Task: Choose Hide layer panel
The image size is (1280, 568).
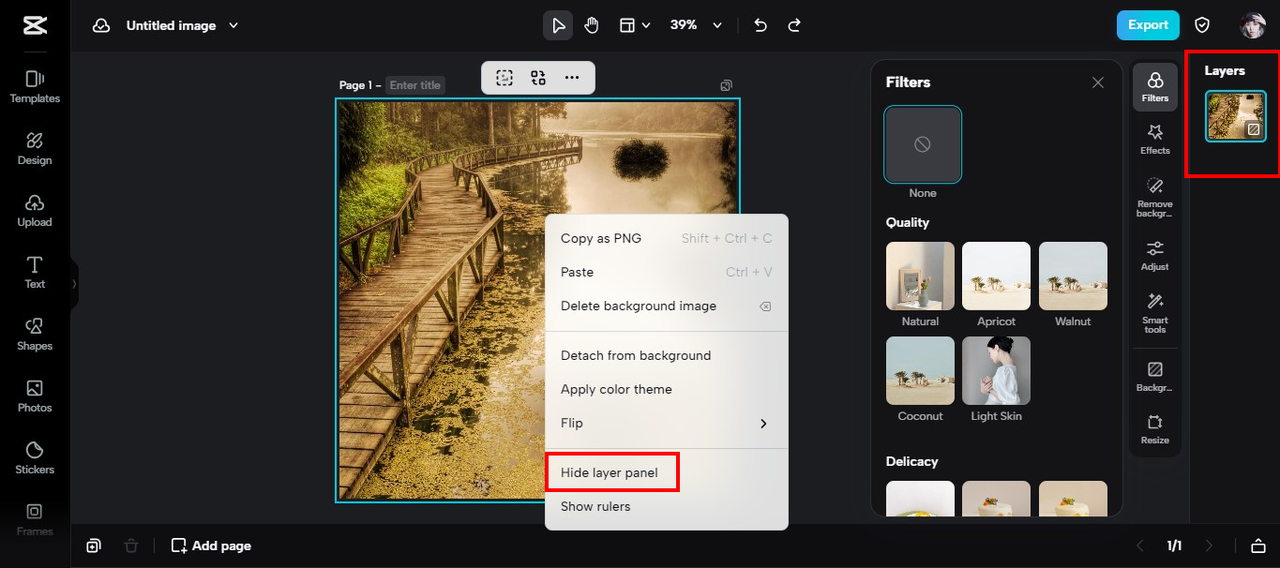Action: pos(666,472)
